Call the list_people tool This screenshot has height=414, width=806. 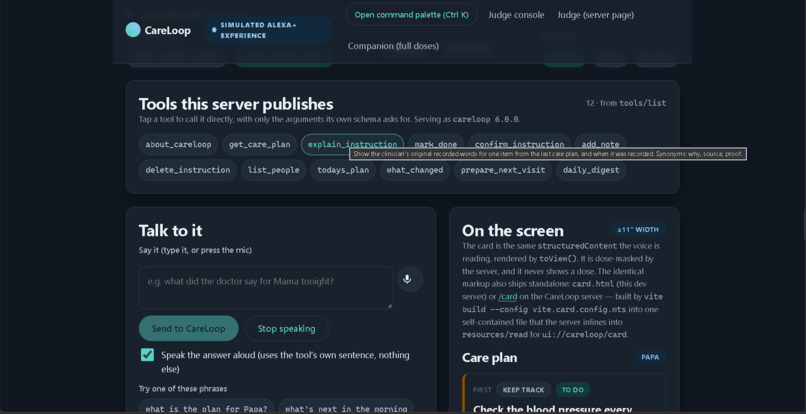tap(273, 170)
